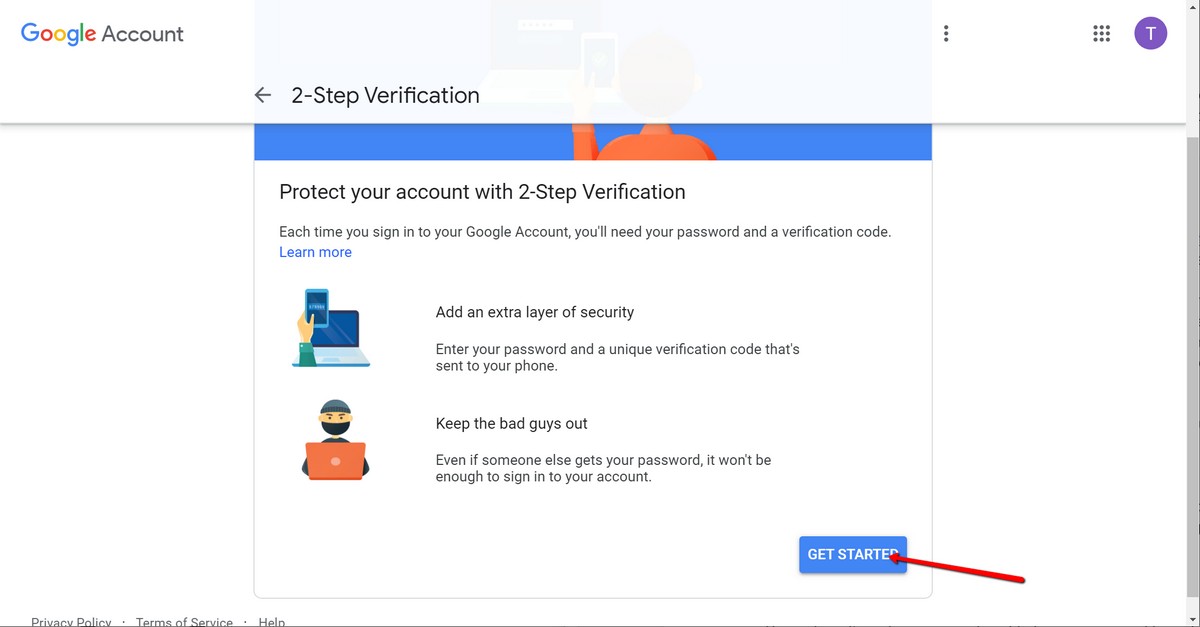Open the Terms of Service link
The image size is (1200, 627).
point(184,621)
